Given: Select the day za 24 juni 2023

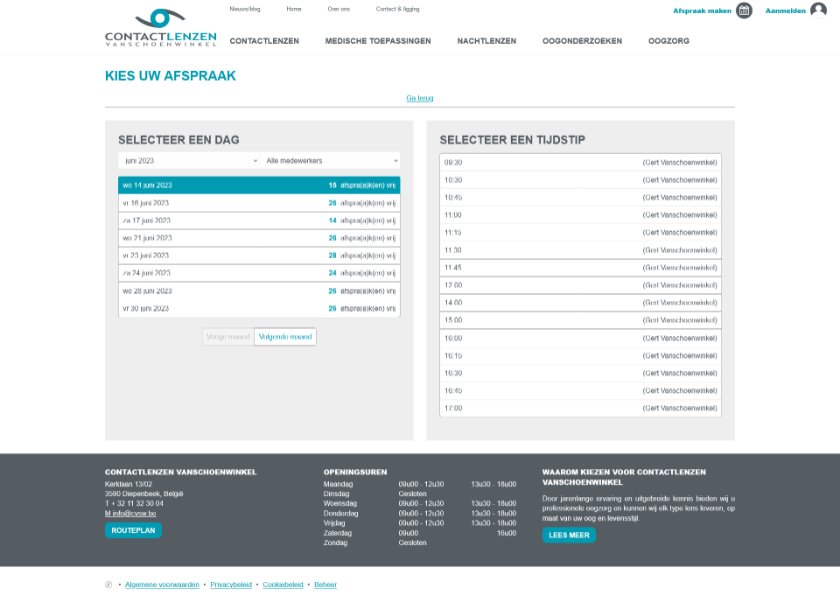Looking at the screenshot, I should [258, 273].
